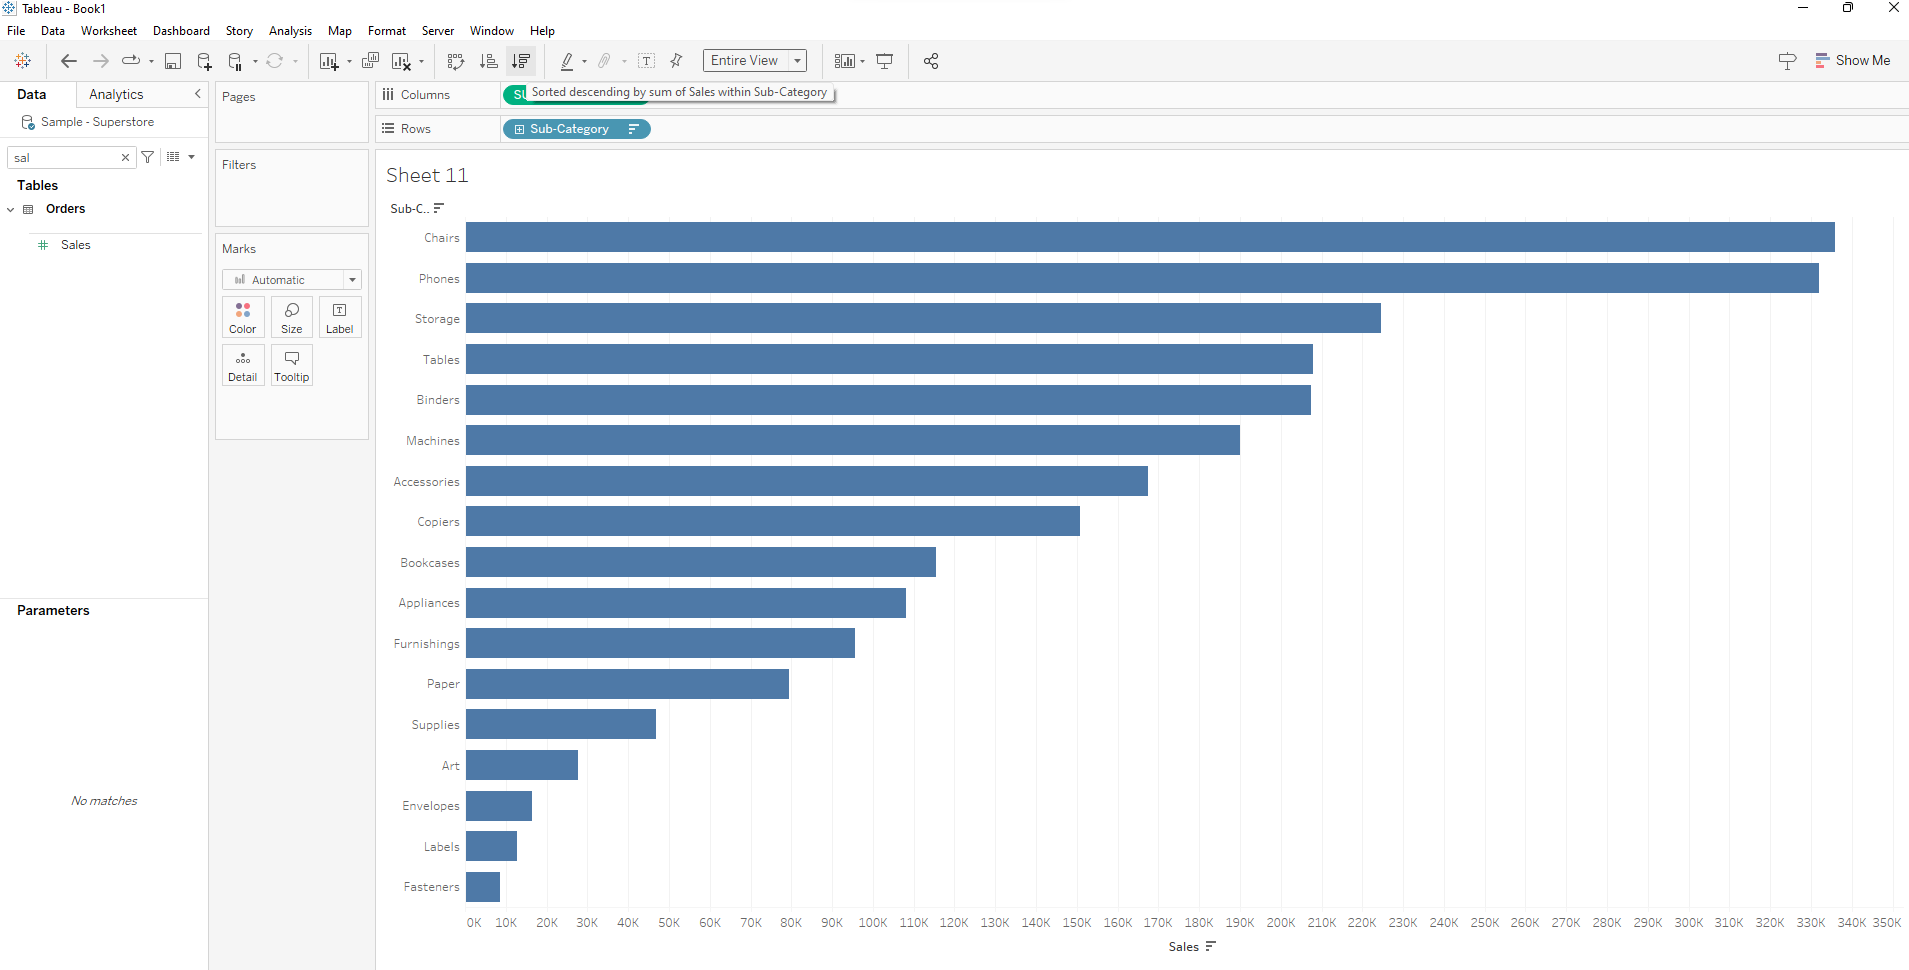Toggle the sort control next to Sales axis label

(1210, 947)
